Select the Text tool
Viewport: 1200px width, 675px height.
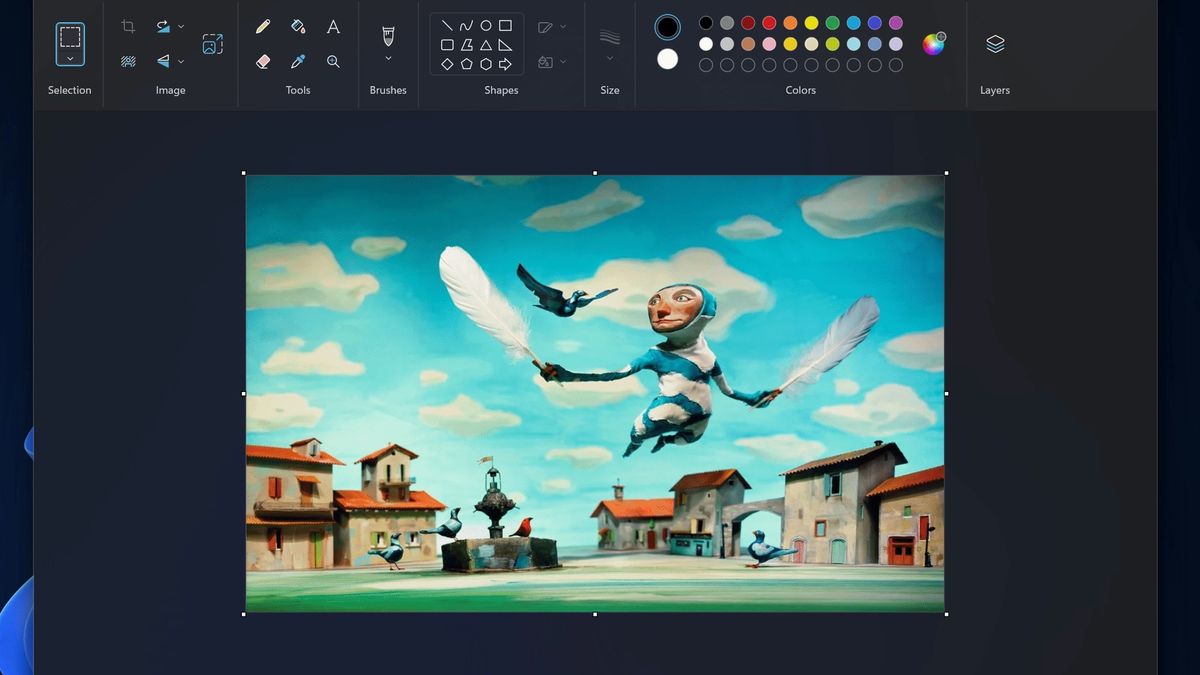coord(333,26)
